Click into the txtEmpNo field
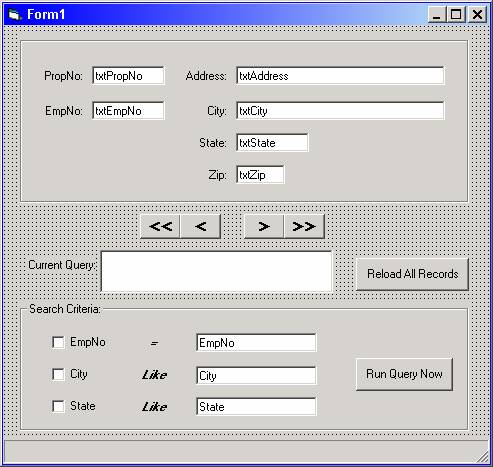This screenshot has height=467, width=493. 128,111
